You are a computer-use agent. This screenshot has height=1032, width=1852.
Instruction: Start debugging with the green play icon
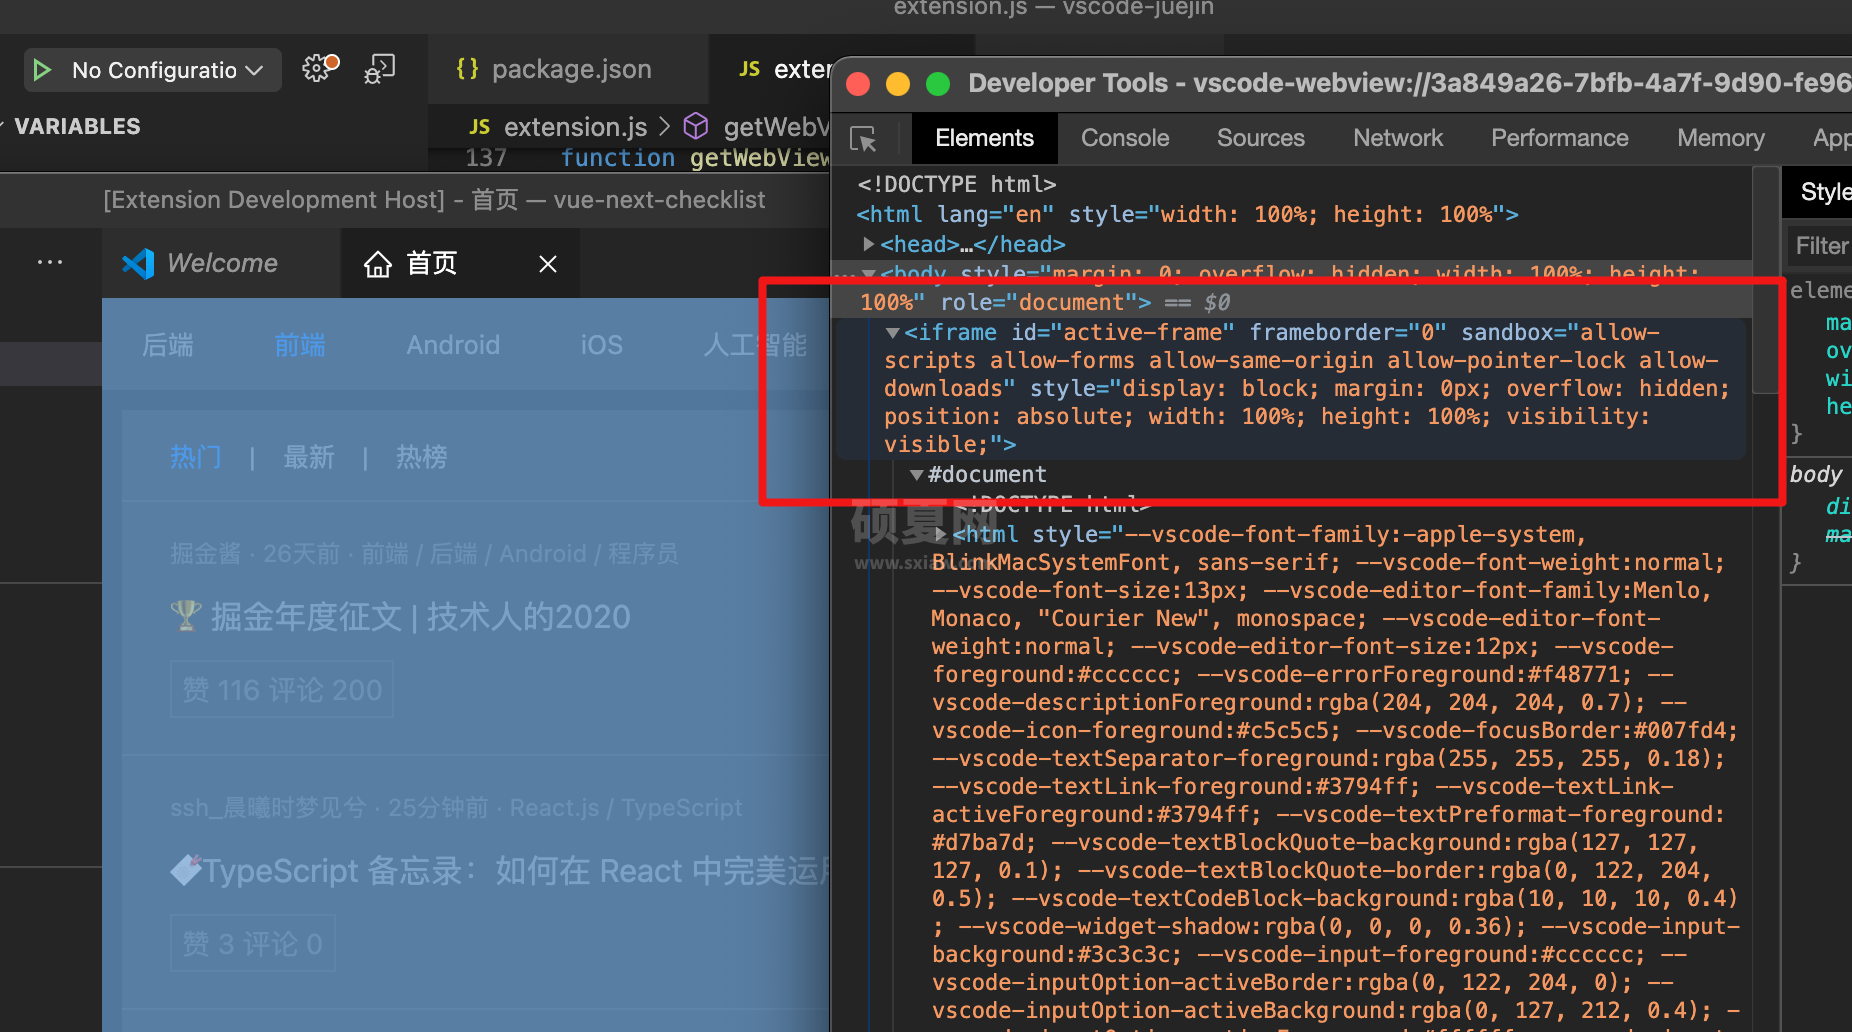coord(42,70)
